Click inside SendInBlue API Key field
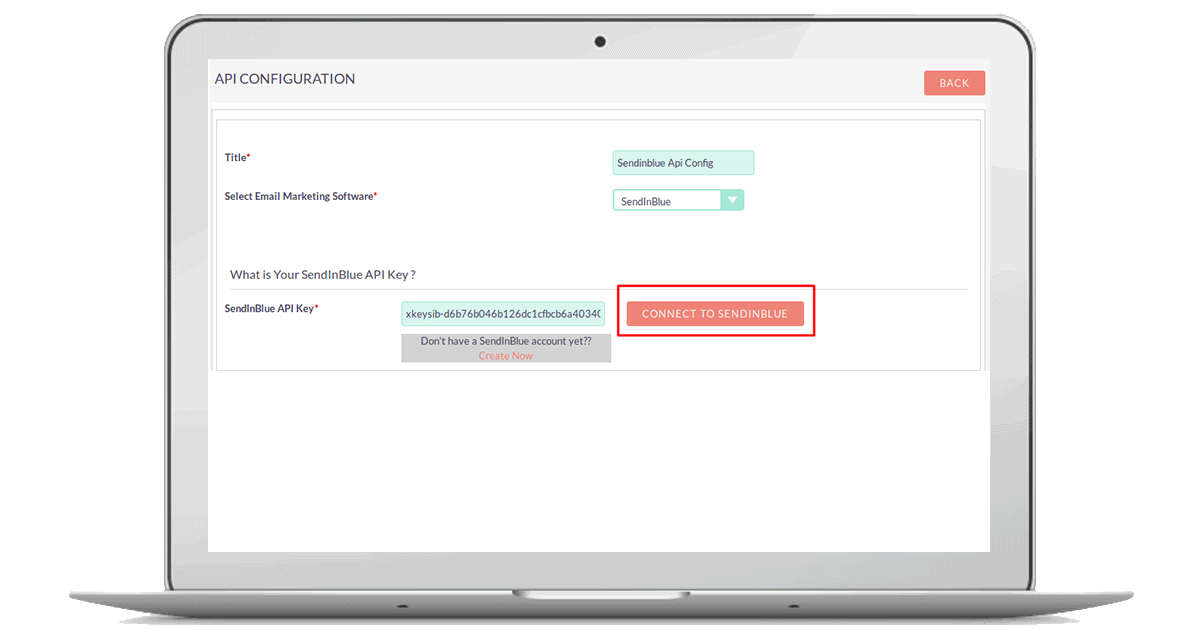The image size is (1200, 630). coord(503,314)
